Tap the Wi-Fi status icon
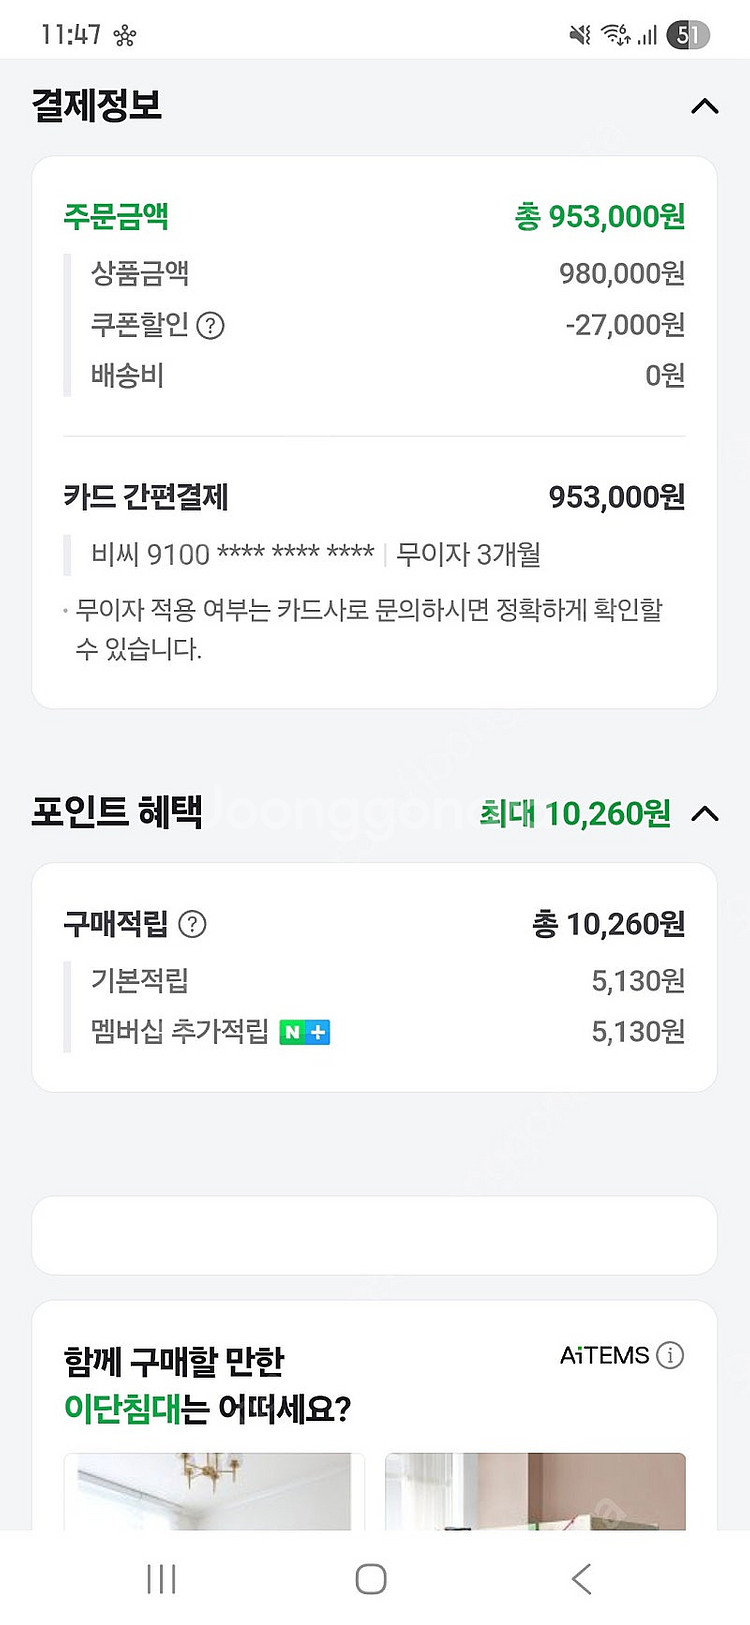Viewport: 750px width, 1625px height. click(615, 35)
